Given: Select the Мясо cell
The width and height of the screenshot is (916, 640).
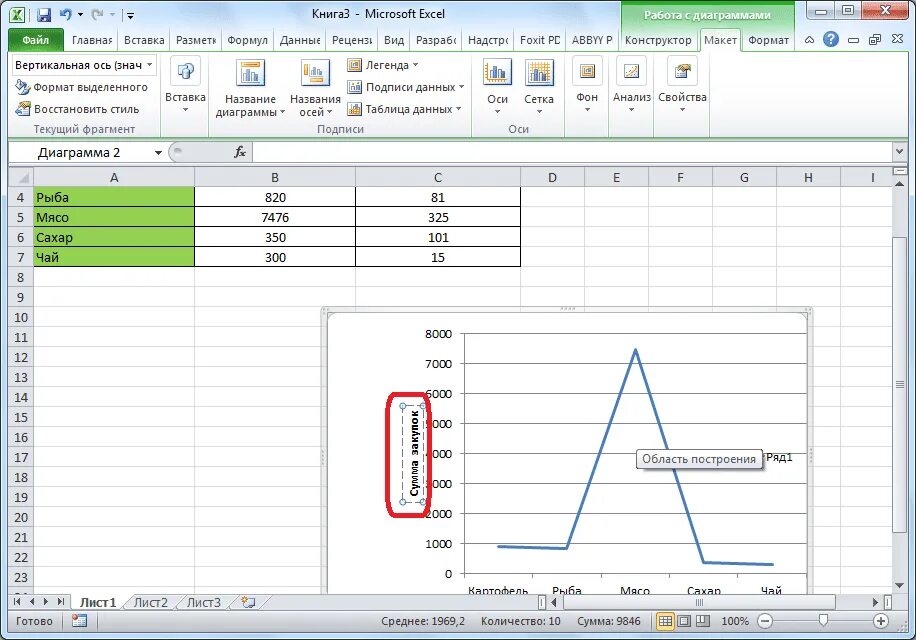Looking at the screenshot, I should point(114,217).
